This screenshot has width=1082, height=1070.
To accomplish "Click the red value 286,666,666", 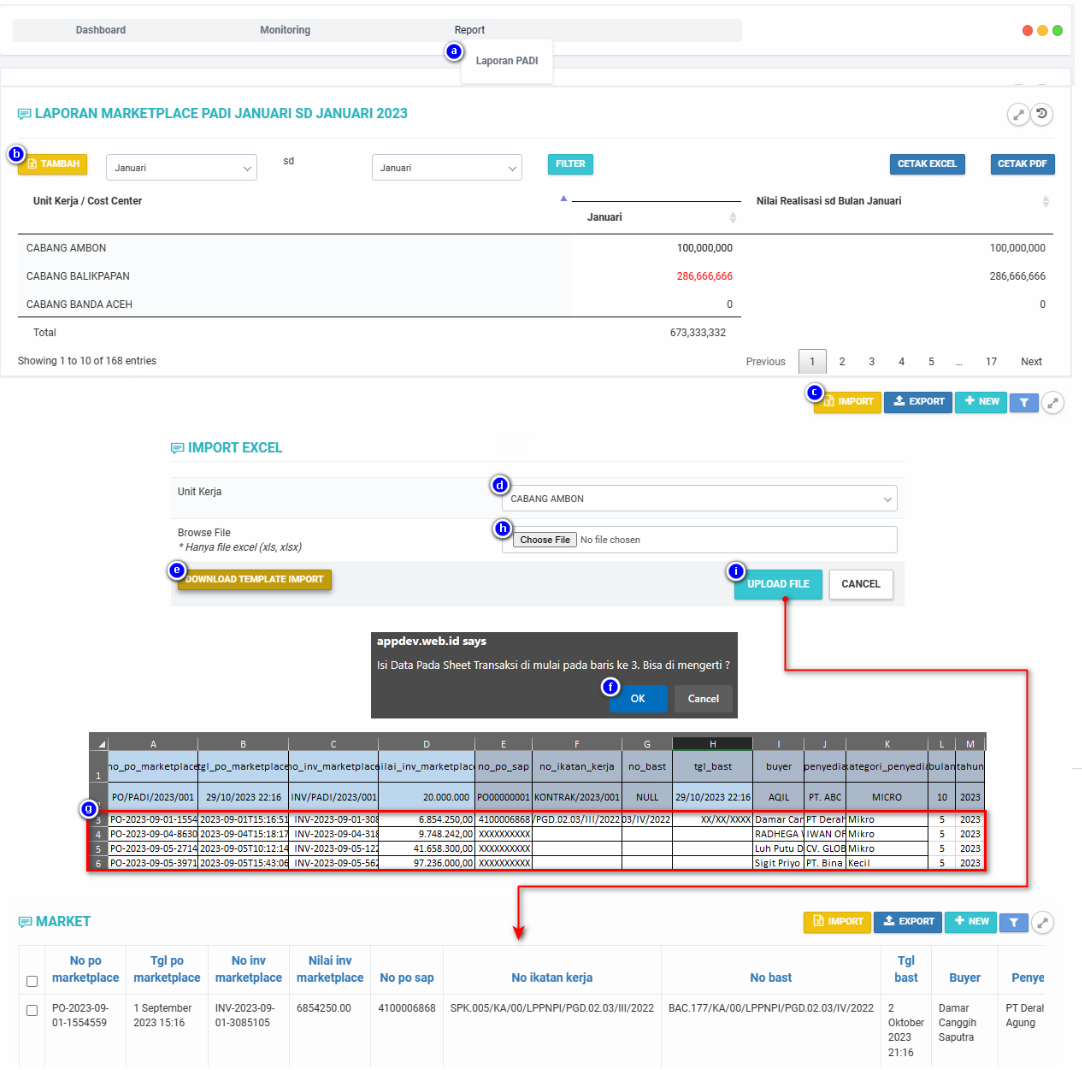I will click(705, 276).
